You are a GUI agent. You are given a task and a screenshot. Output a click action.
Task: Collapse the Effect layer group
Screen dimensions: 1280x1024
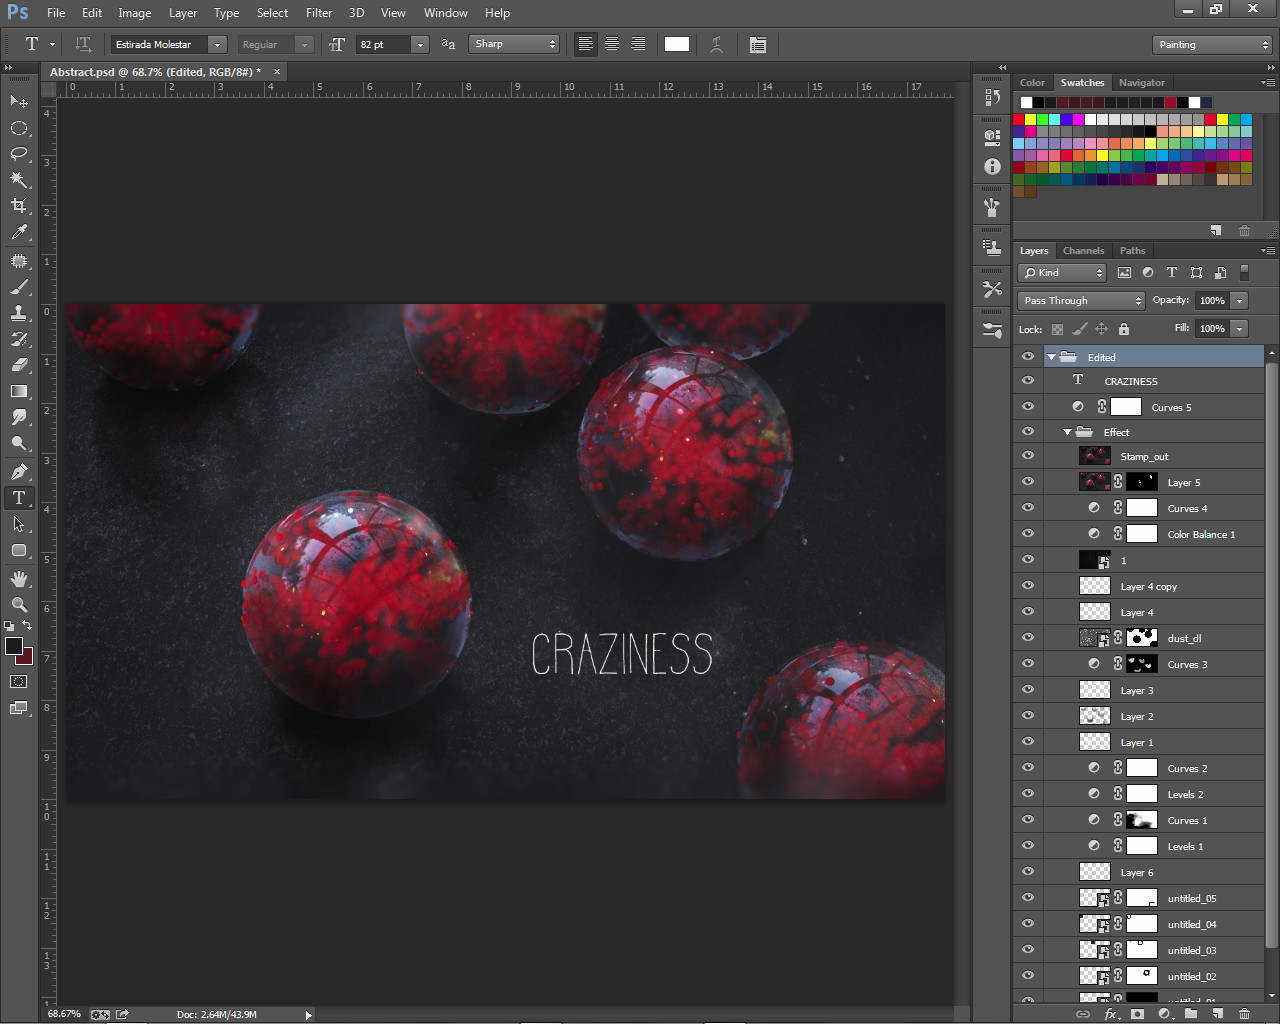[x=1067, y=432]
